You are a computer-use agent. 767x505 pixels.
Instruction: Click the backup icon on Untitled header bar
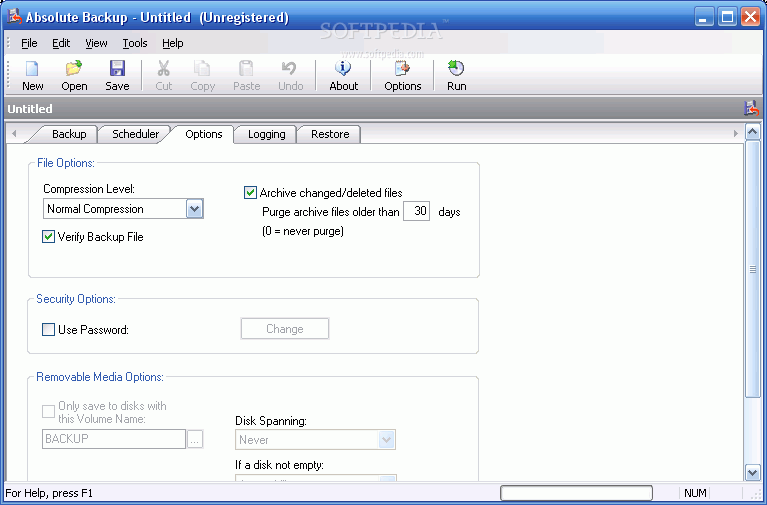[751, 108]
